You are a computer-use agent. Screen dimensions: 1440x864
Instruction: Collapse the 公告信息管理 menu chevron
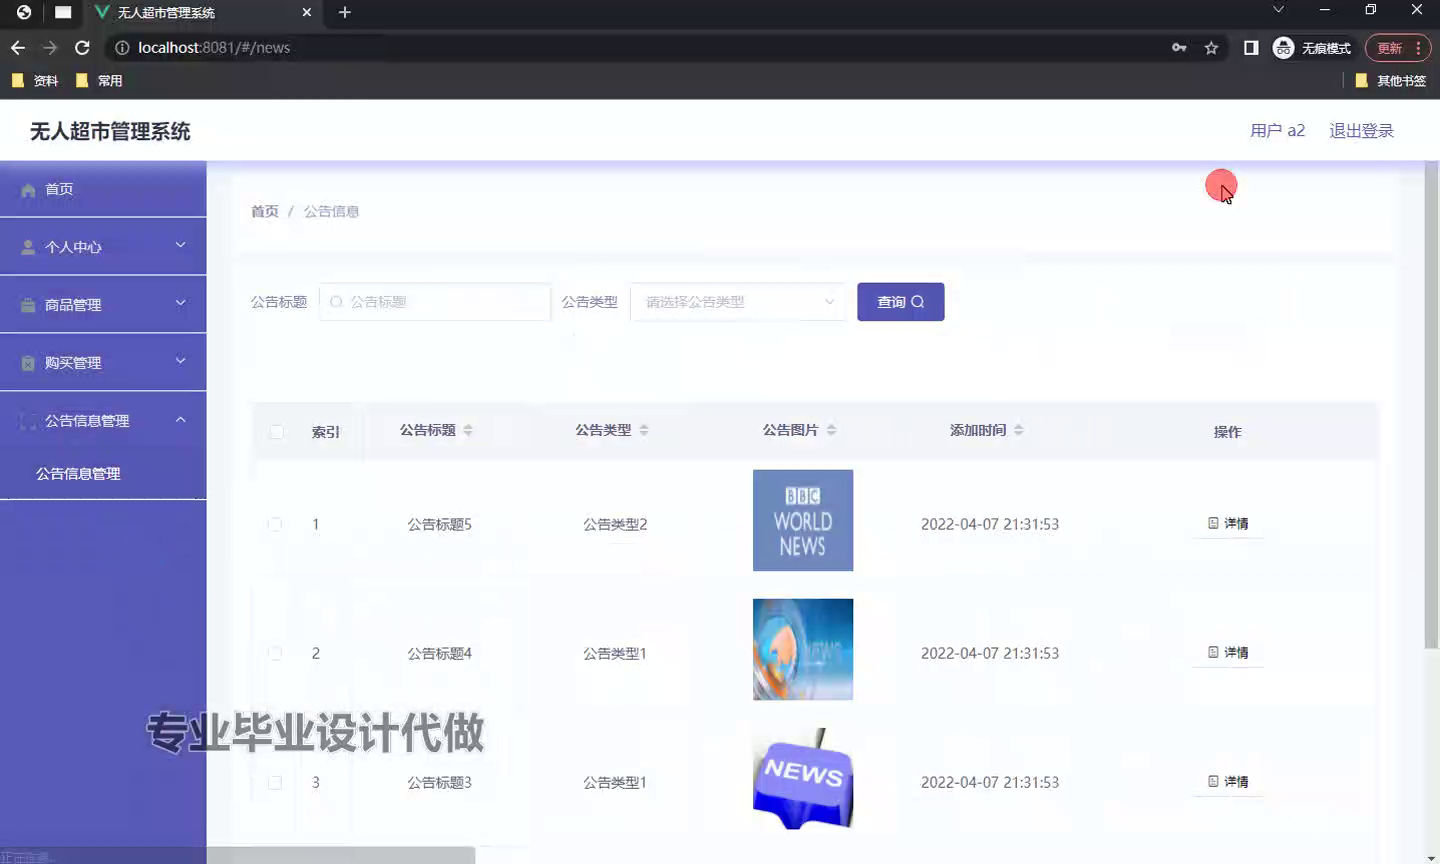[x=181, y=419]
